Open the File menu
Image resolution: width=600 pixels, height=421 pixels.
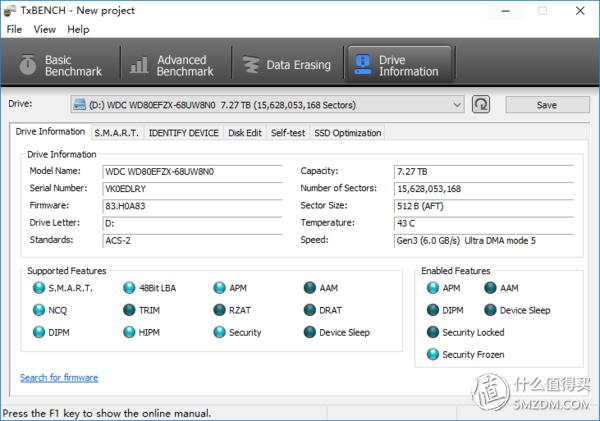[14, 29]
